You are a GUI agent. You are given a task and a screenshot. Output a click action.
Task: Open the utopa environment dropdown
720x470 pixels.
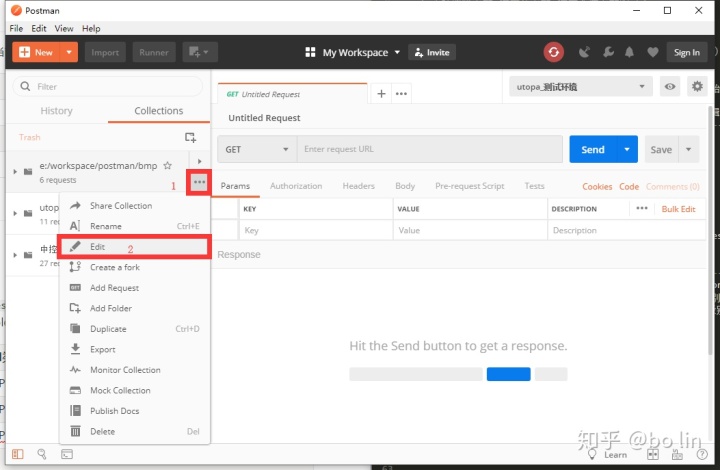580,86
